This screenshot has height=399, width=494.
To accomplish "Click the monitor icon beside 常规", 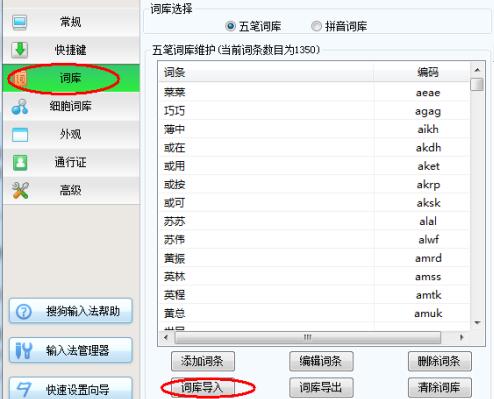I will (x=20, y=22).
